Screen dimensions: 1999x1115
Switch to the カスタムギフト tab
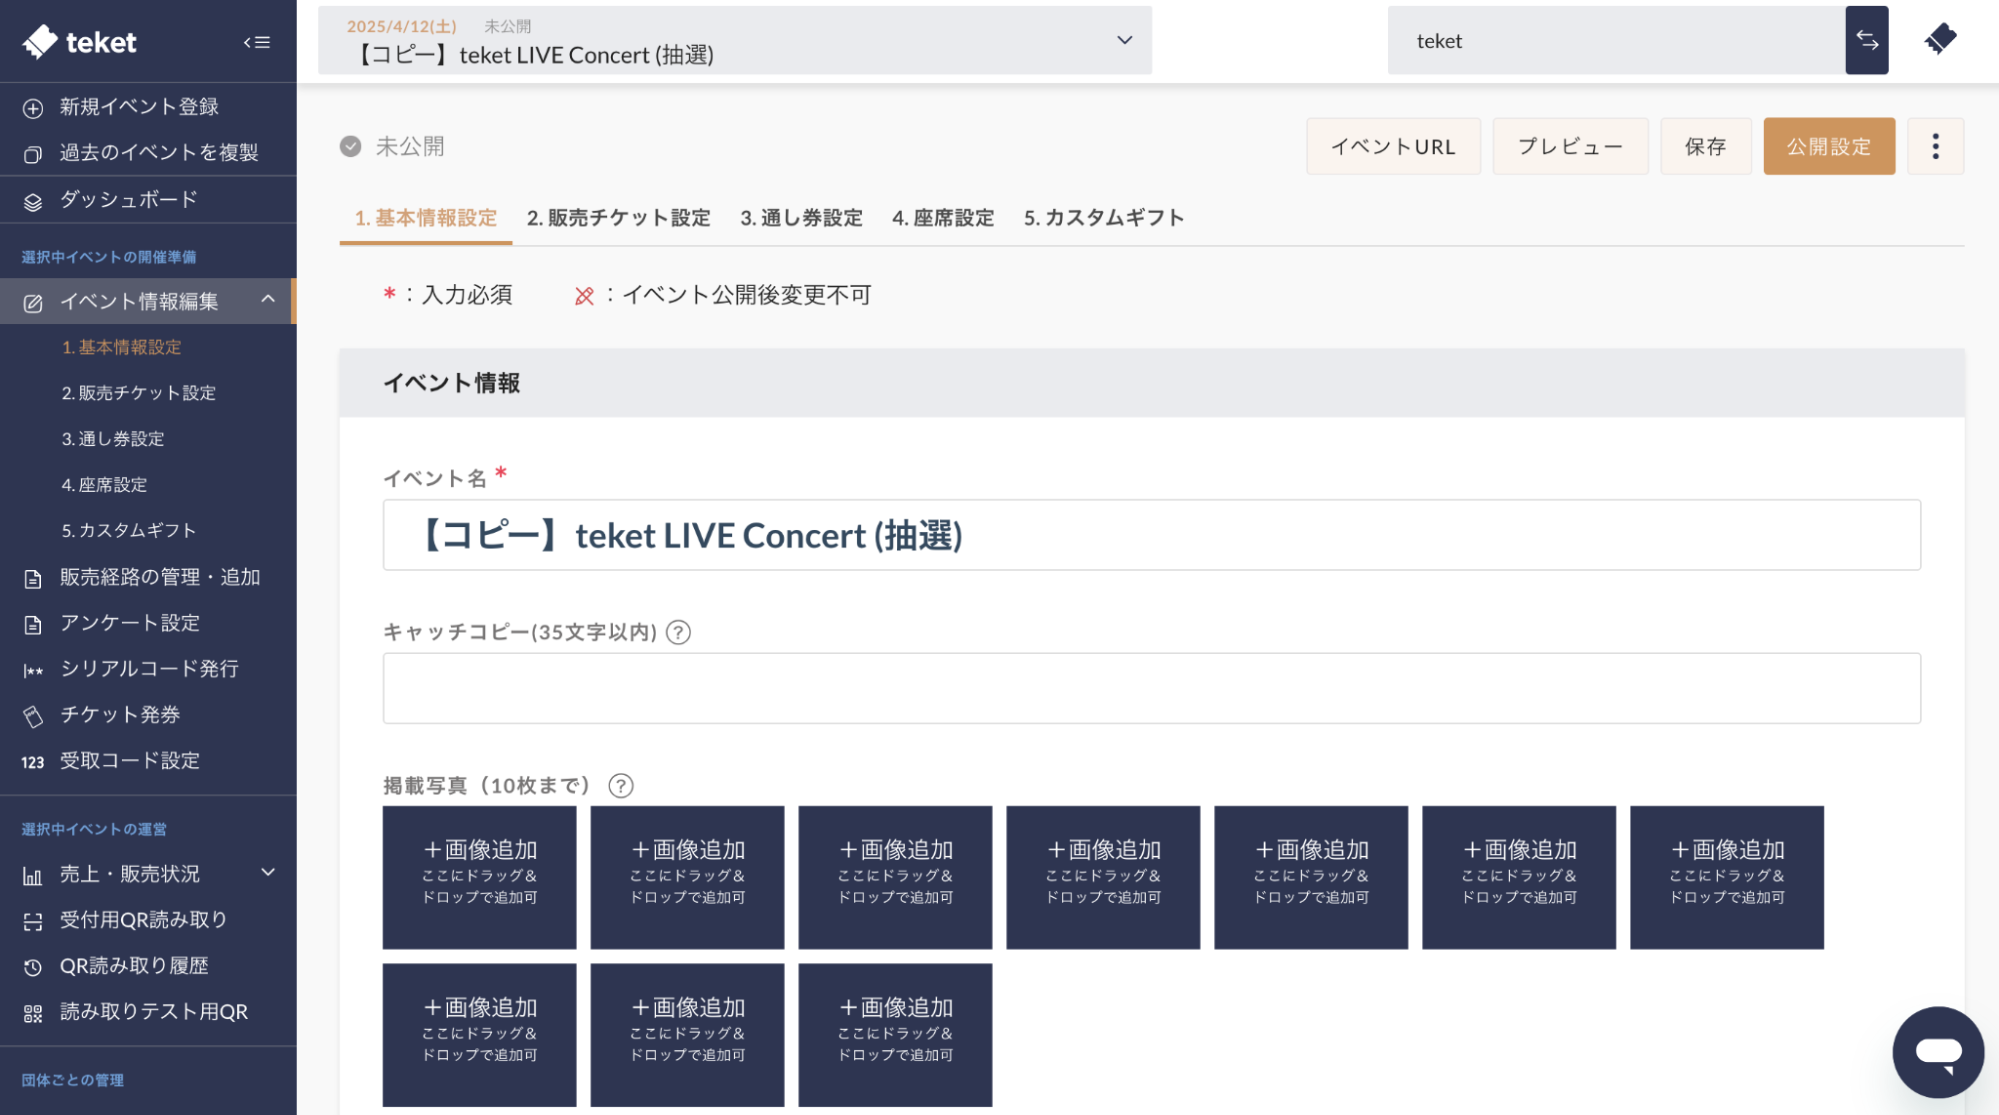click(x=1103, y=217)
